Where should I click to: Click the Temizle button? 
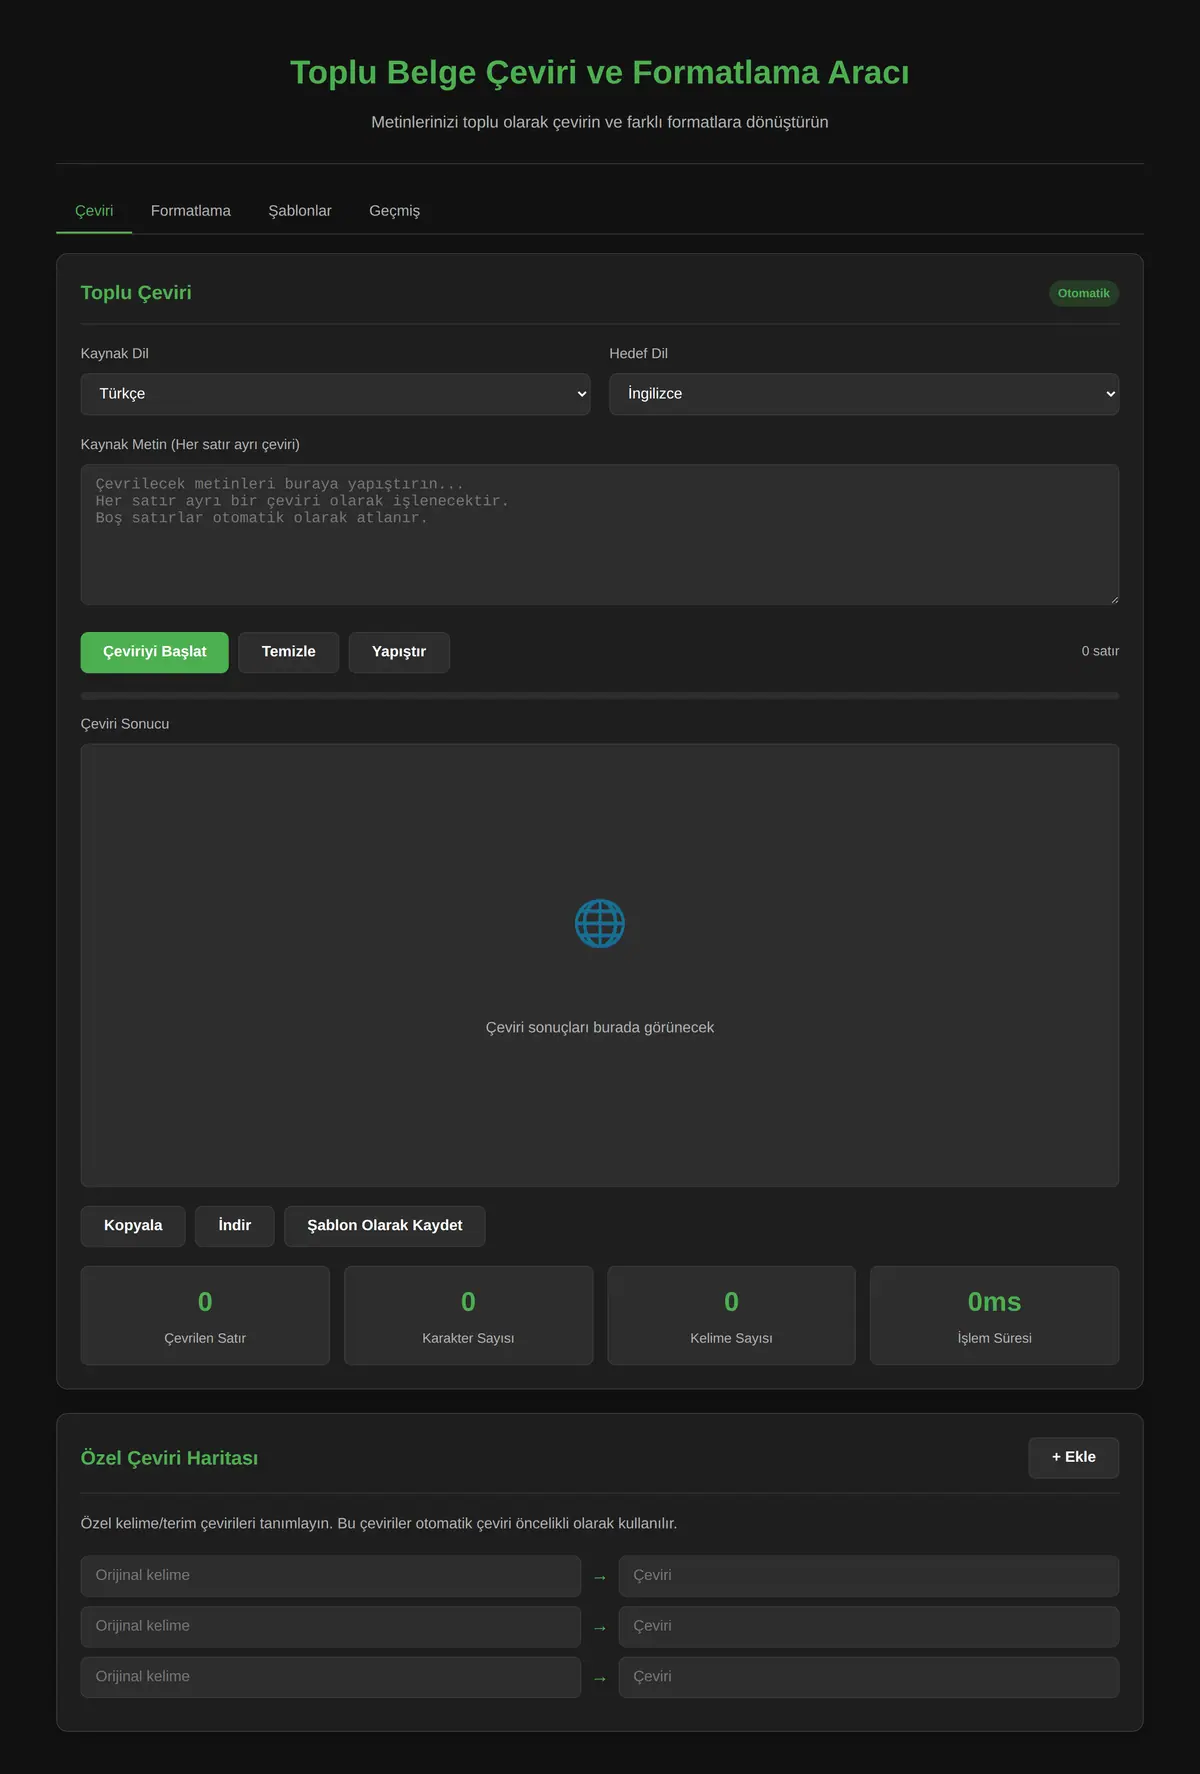pos(289,652)
